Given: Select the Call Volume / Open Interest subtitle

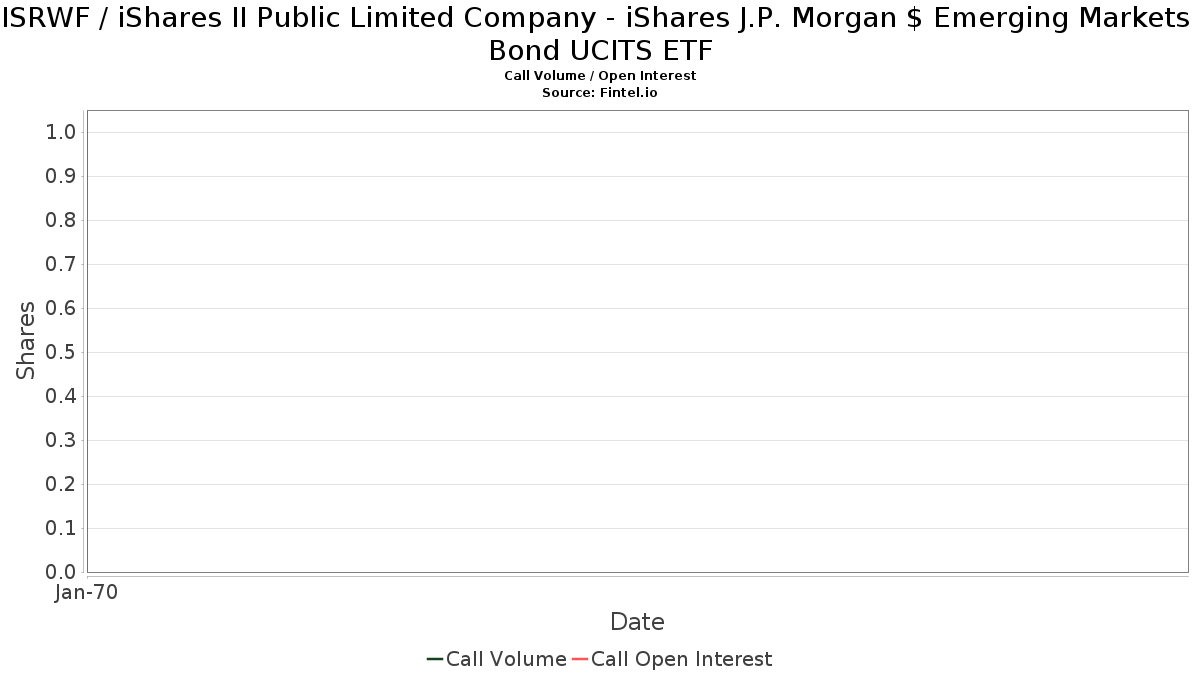Looking at the screenshot, I should (600, 75).
